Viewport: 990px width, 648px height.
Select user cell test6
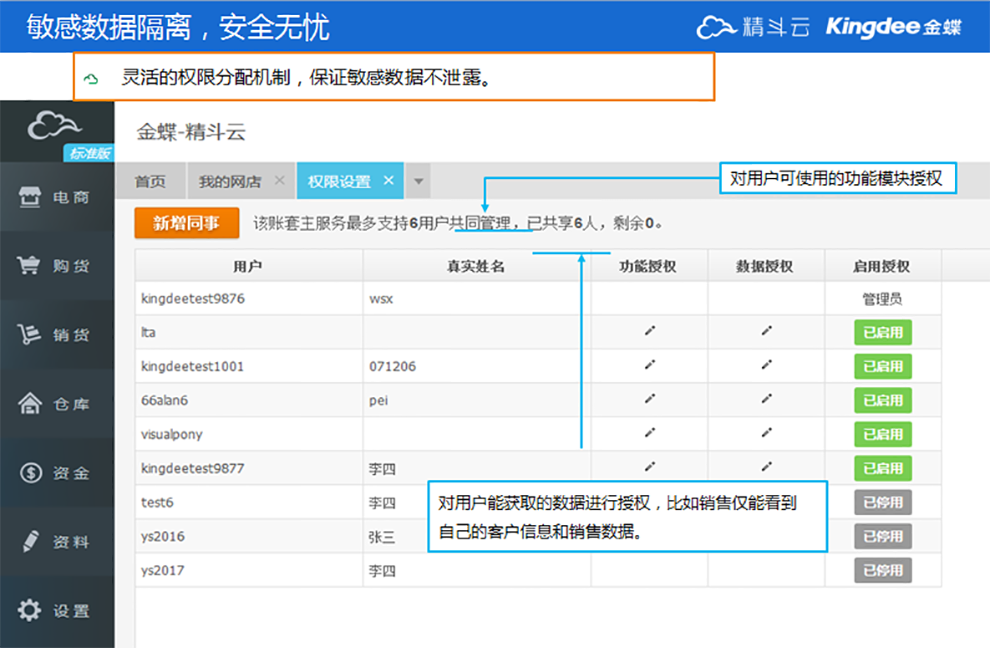(249, 503)
